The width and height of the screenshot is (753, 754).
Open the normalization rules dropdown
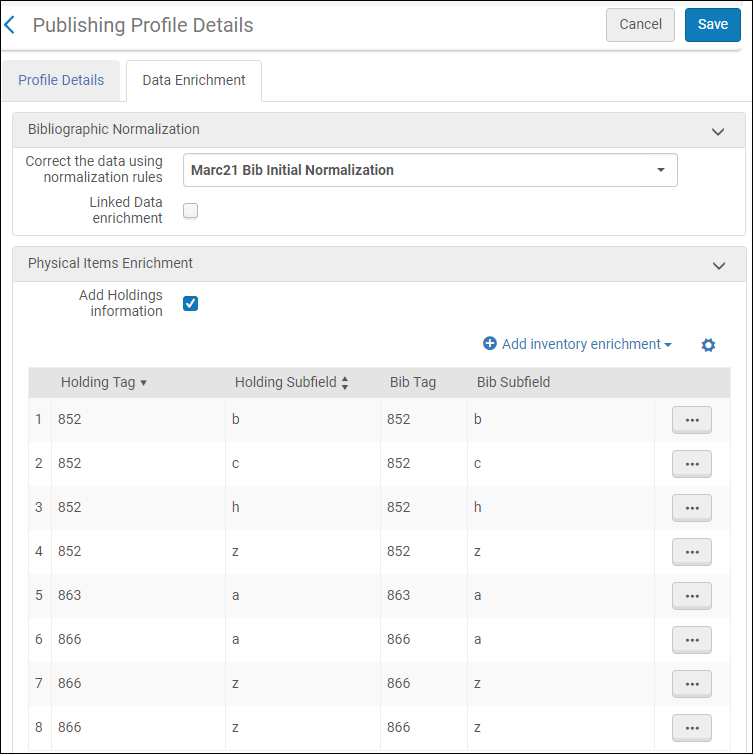[430, 170]
